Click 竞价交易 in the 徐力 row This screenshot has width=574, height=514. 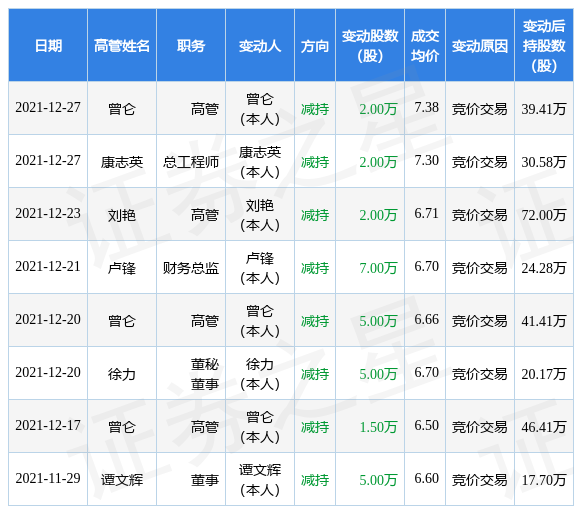[480, 374]
